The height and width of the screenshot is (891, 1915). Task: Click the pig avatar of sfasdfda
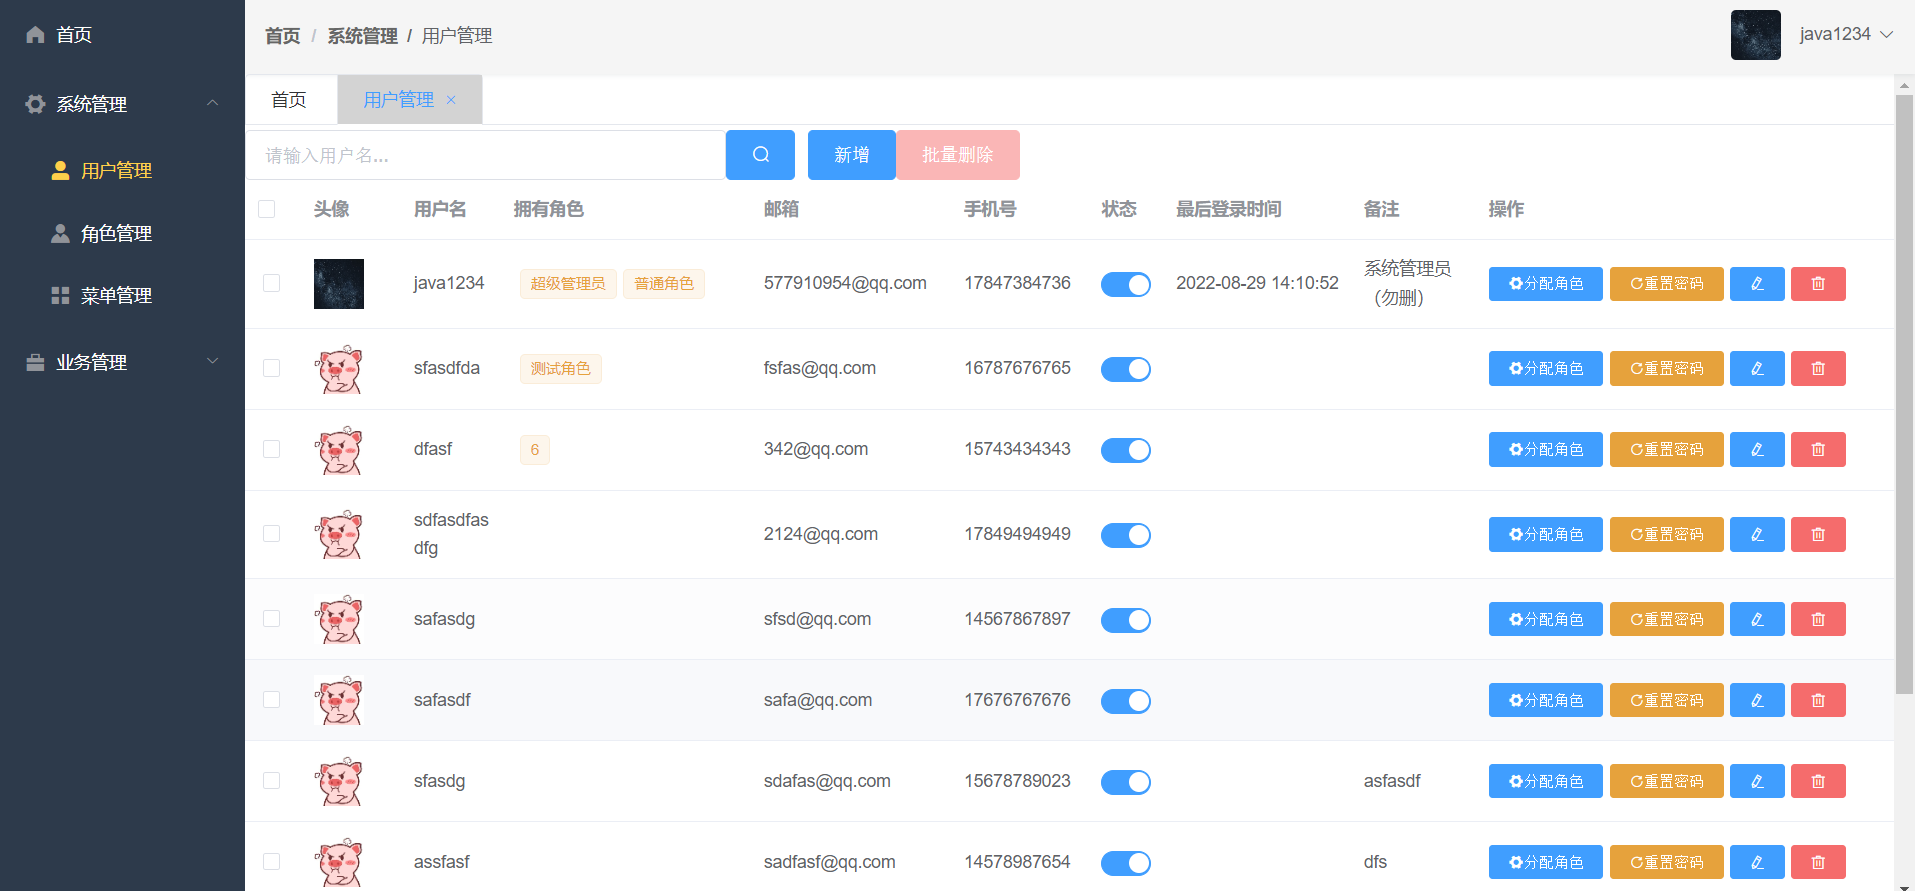[x=339, y=369]
